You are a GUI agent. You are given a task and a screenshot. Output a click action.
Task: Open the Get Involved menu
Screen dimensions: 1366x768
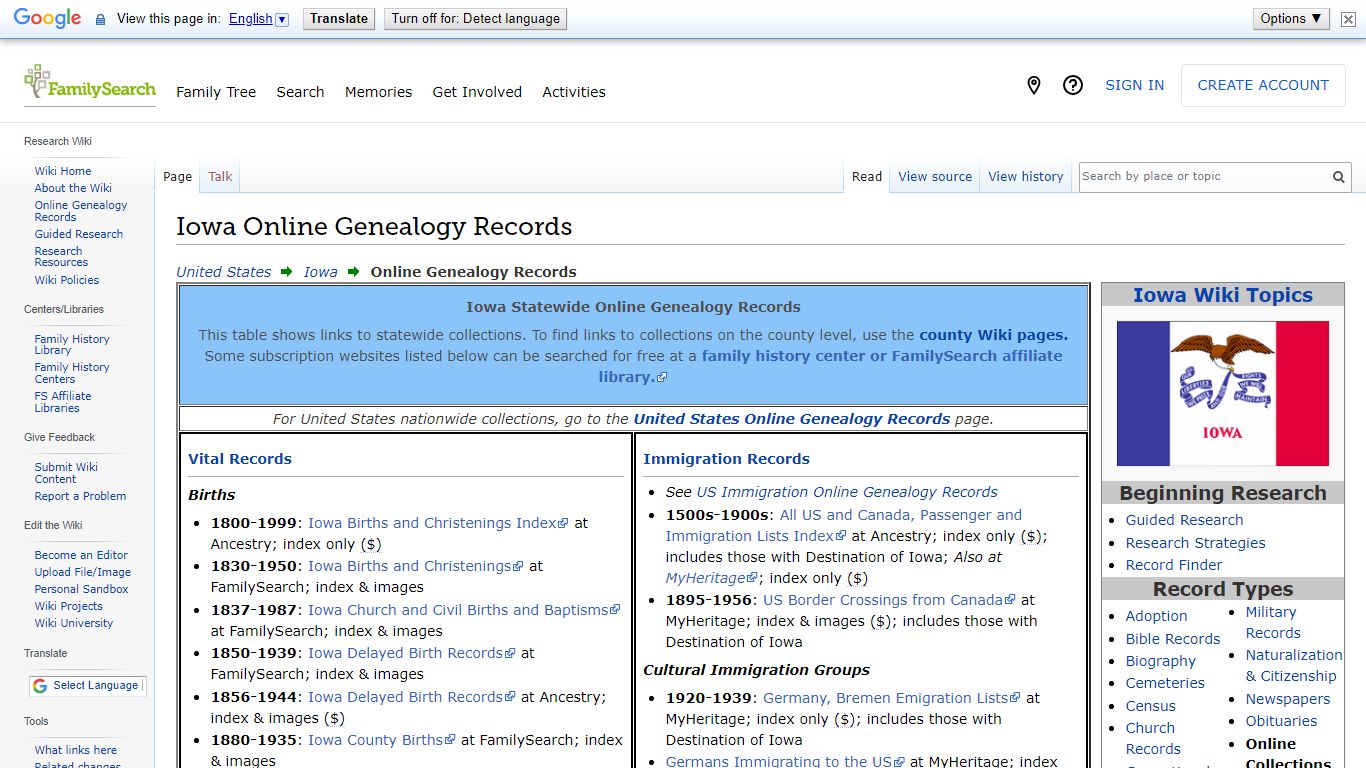(477, 92)
